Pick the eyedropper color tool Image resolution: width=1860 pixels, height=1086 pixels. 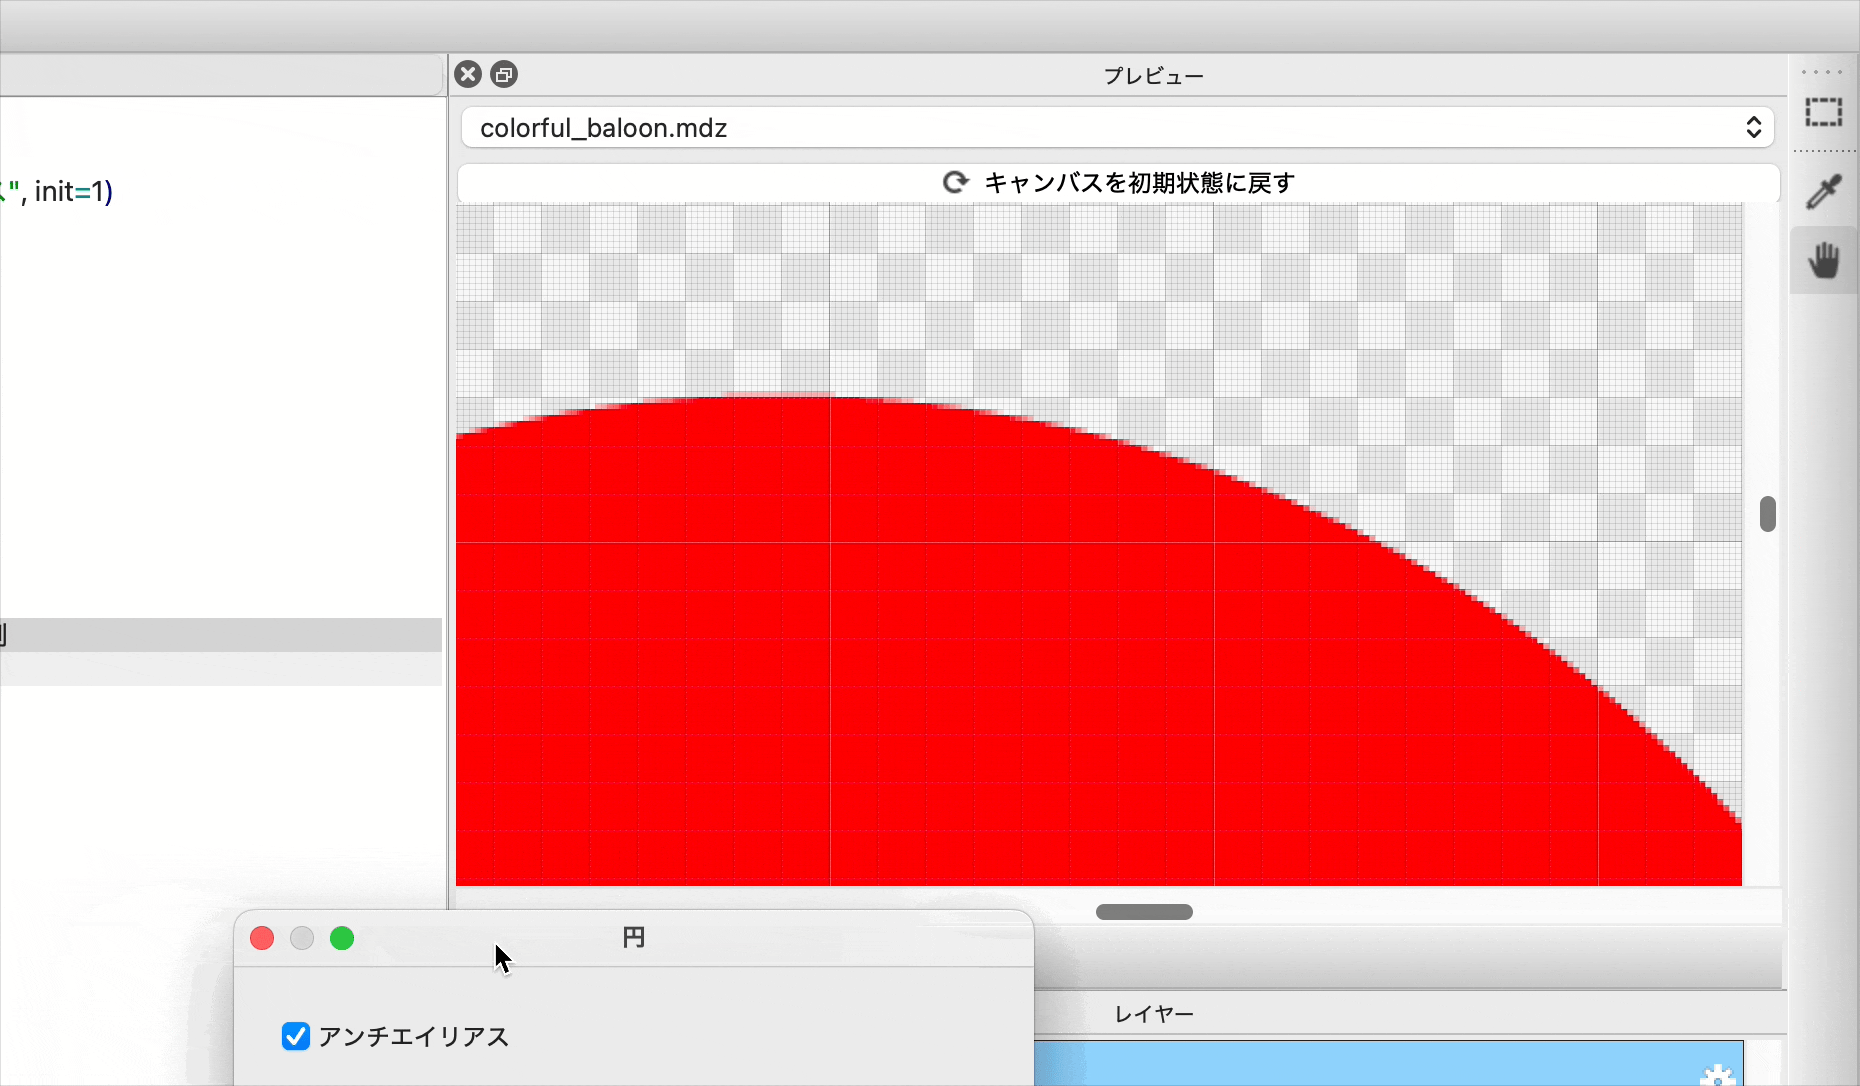1823,190
